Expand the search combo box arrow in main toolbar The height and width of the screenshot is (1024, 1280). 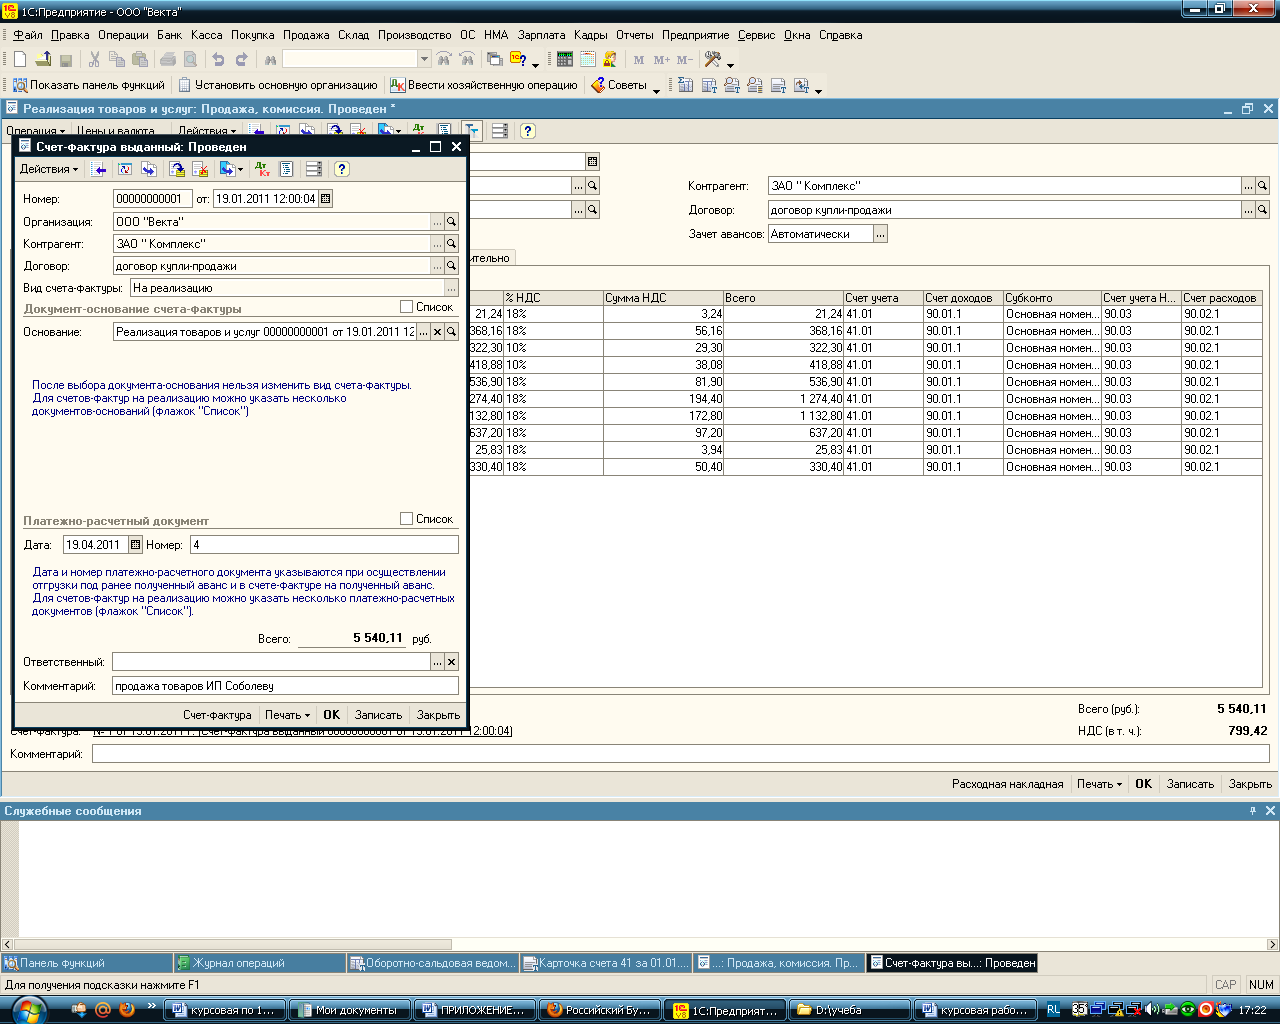pyautogui.click(x=424, y=59)
